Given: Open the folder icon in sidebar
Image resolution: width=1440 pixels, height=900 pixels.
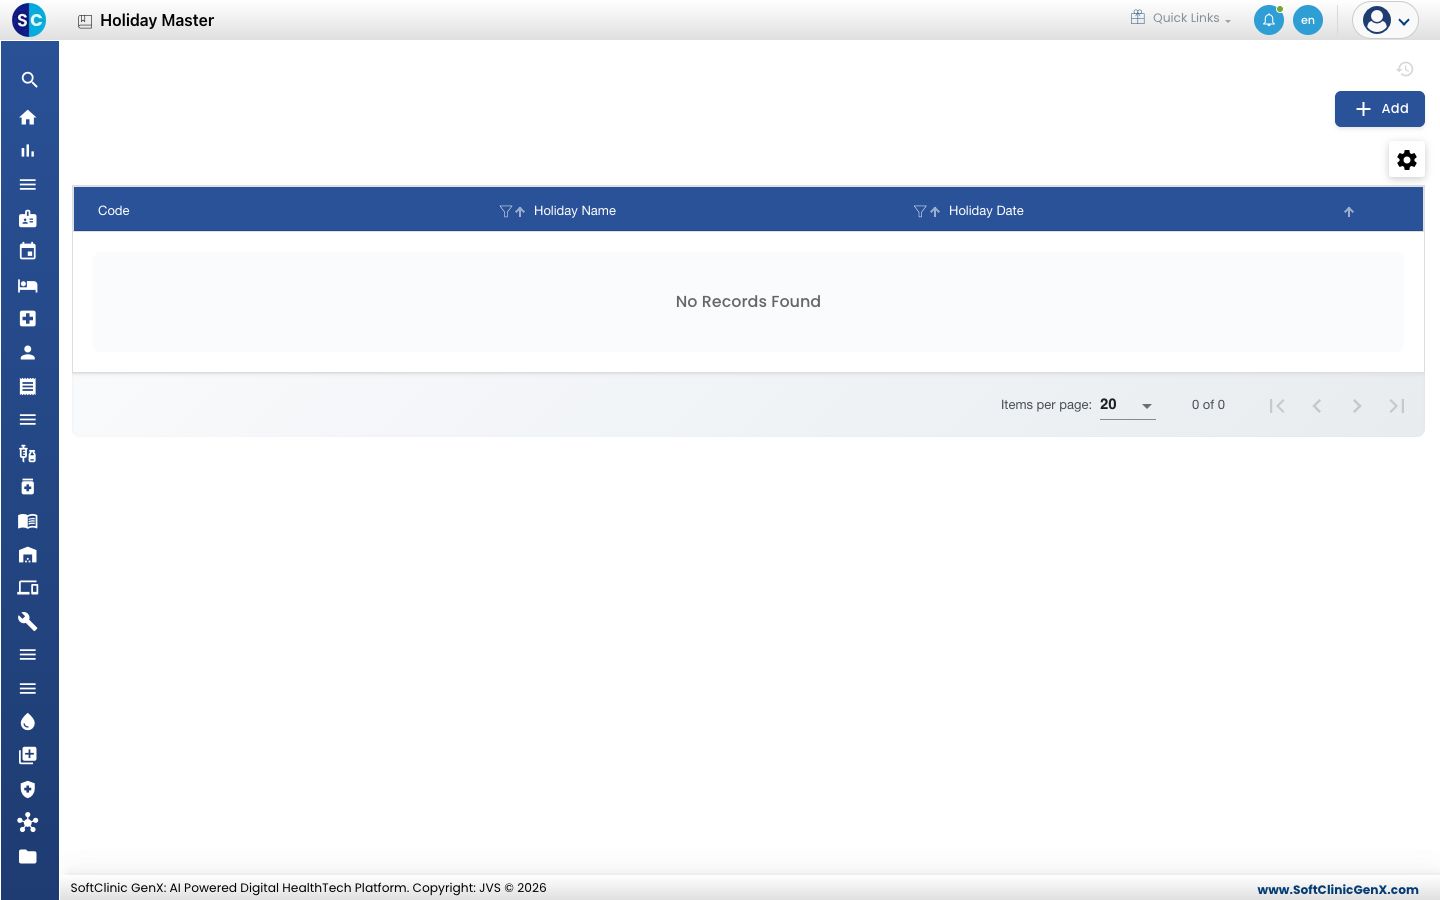Looking at the screenshot, I should tap(28, 856).
